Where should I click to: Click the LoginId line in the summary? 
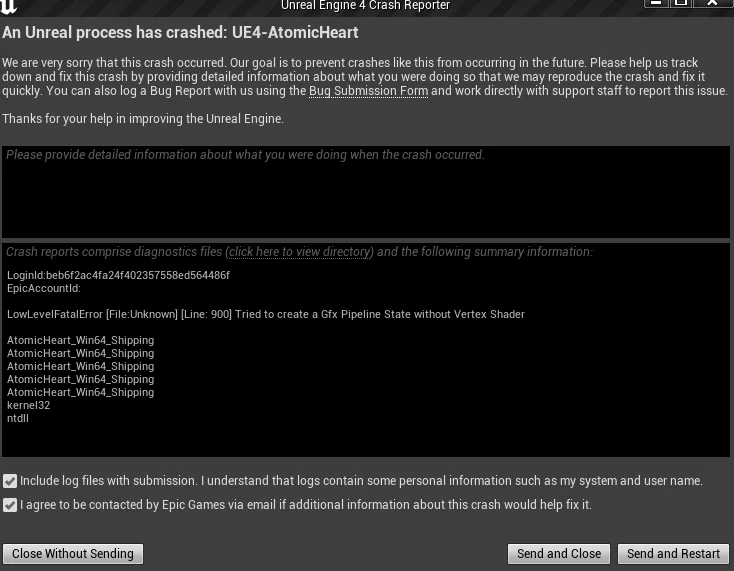click(118, 275)
